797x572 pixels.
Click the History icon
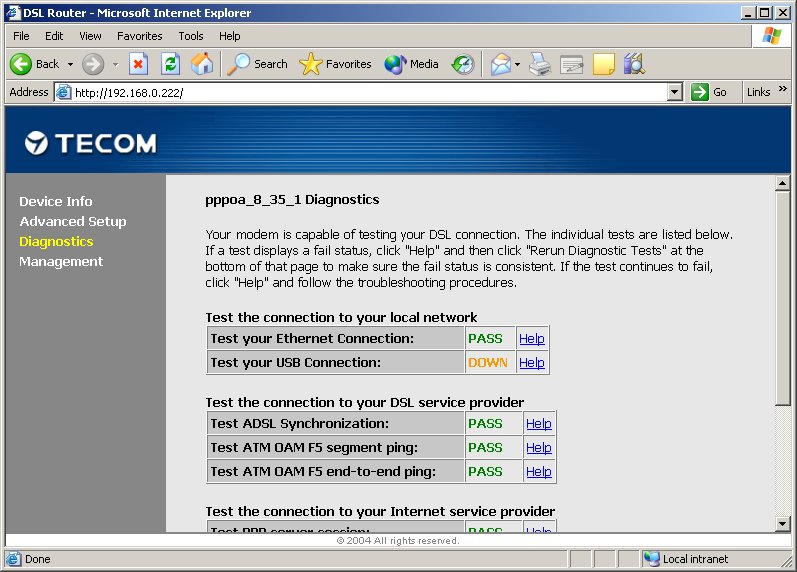click(463, 64)
